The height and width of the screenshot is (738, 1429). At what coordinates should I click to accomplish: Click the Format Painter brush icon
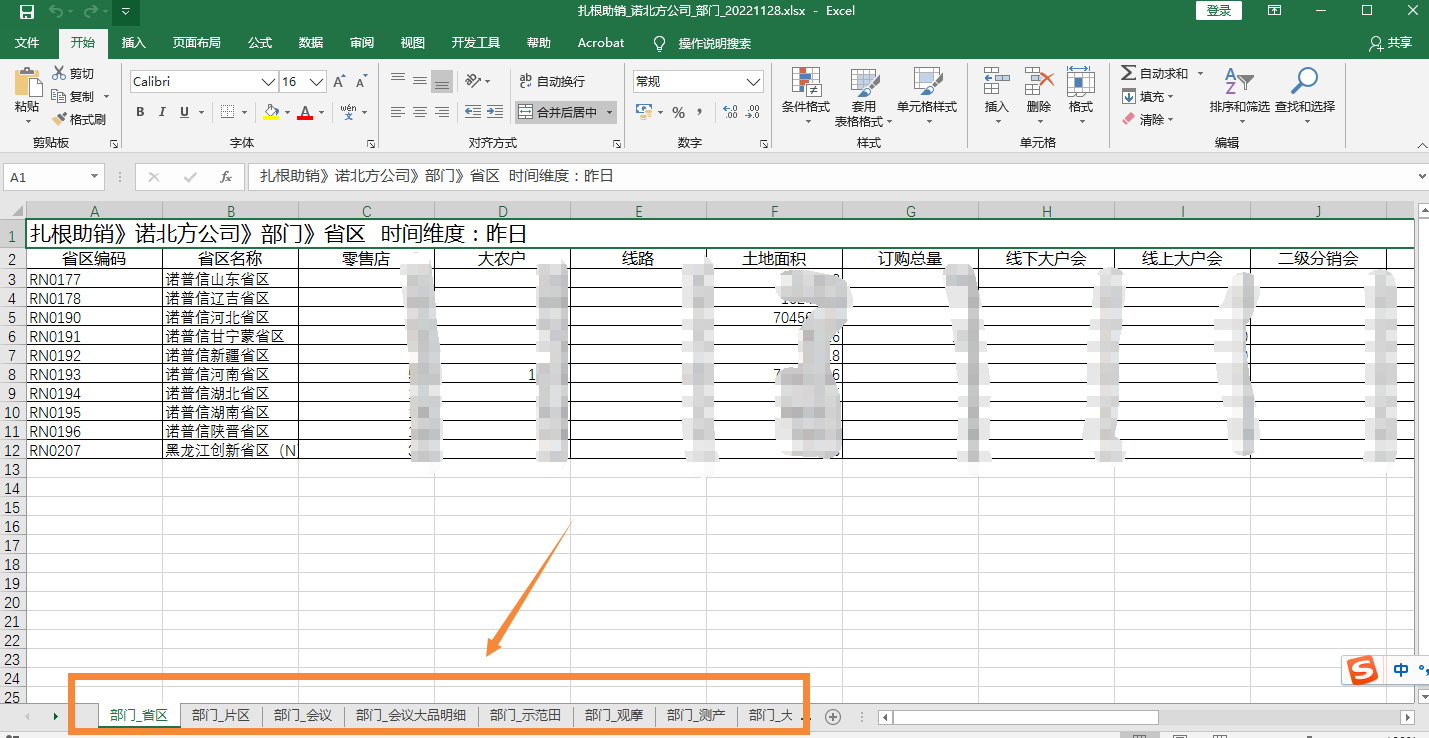[x=59, y=119]
